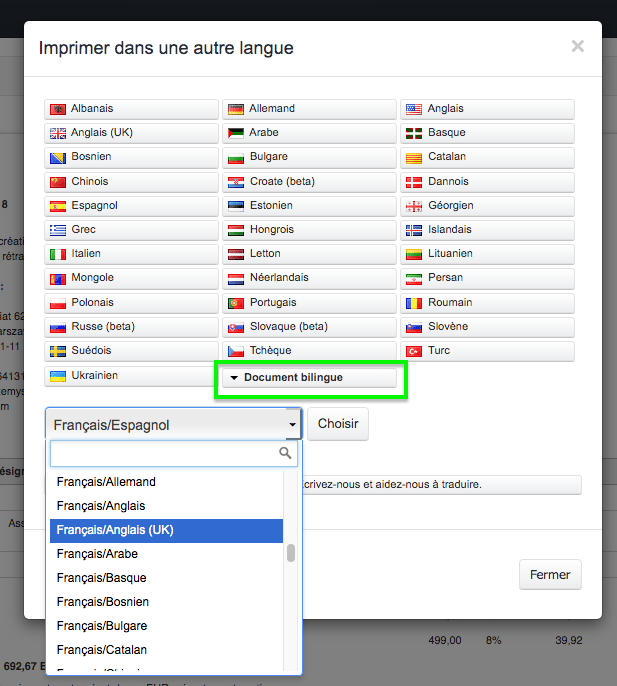Click the Bosnian flag icon
The width and height of the screenshot is (617, 686).
58,158
